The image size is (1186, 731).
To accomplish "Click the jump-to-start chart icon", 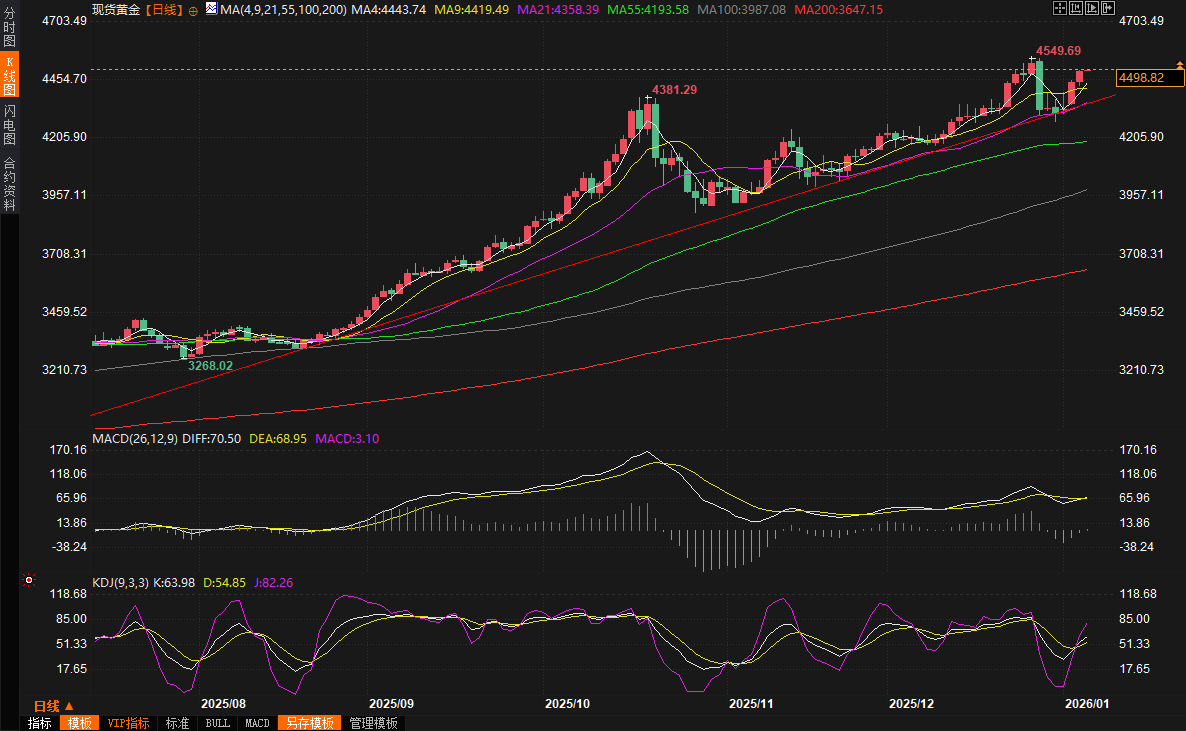I will pos(1075,8).
